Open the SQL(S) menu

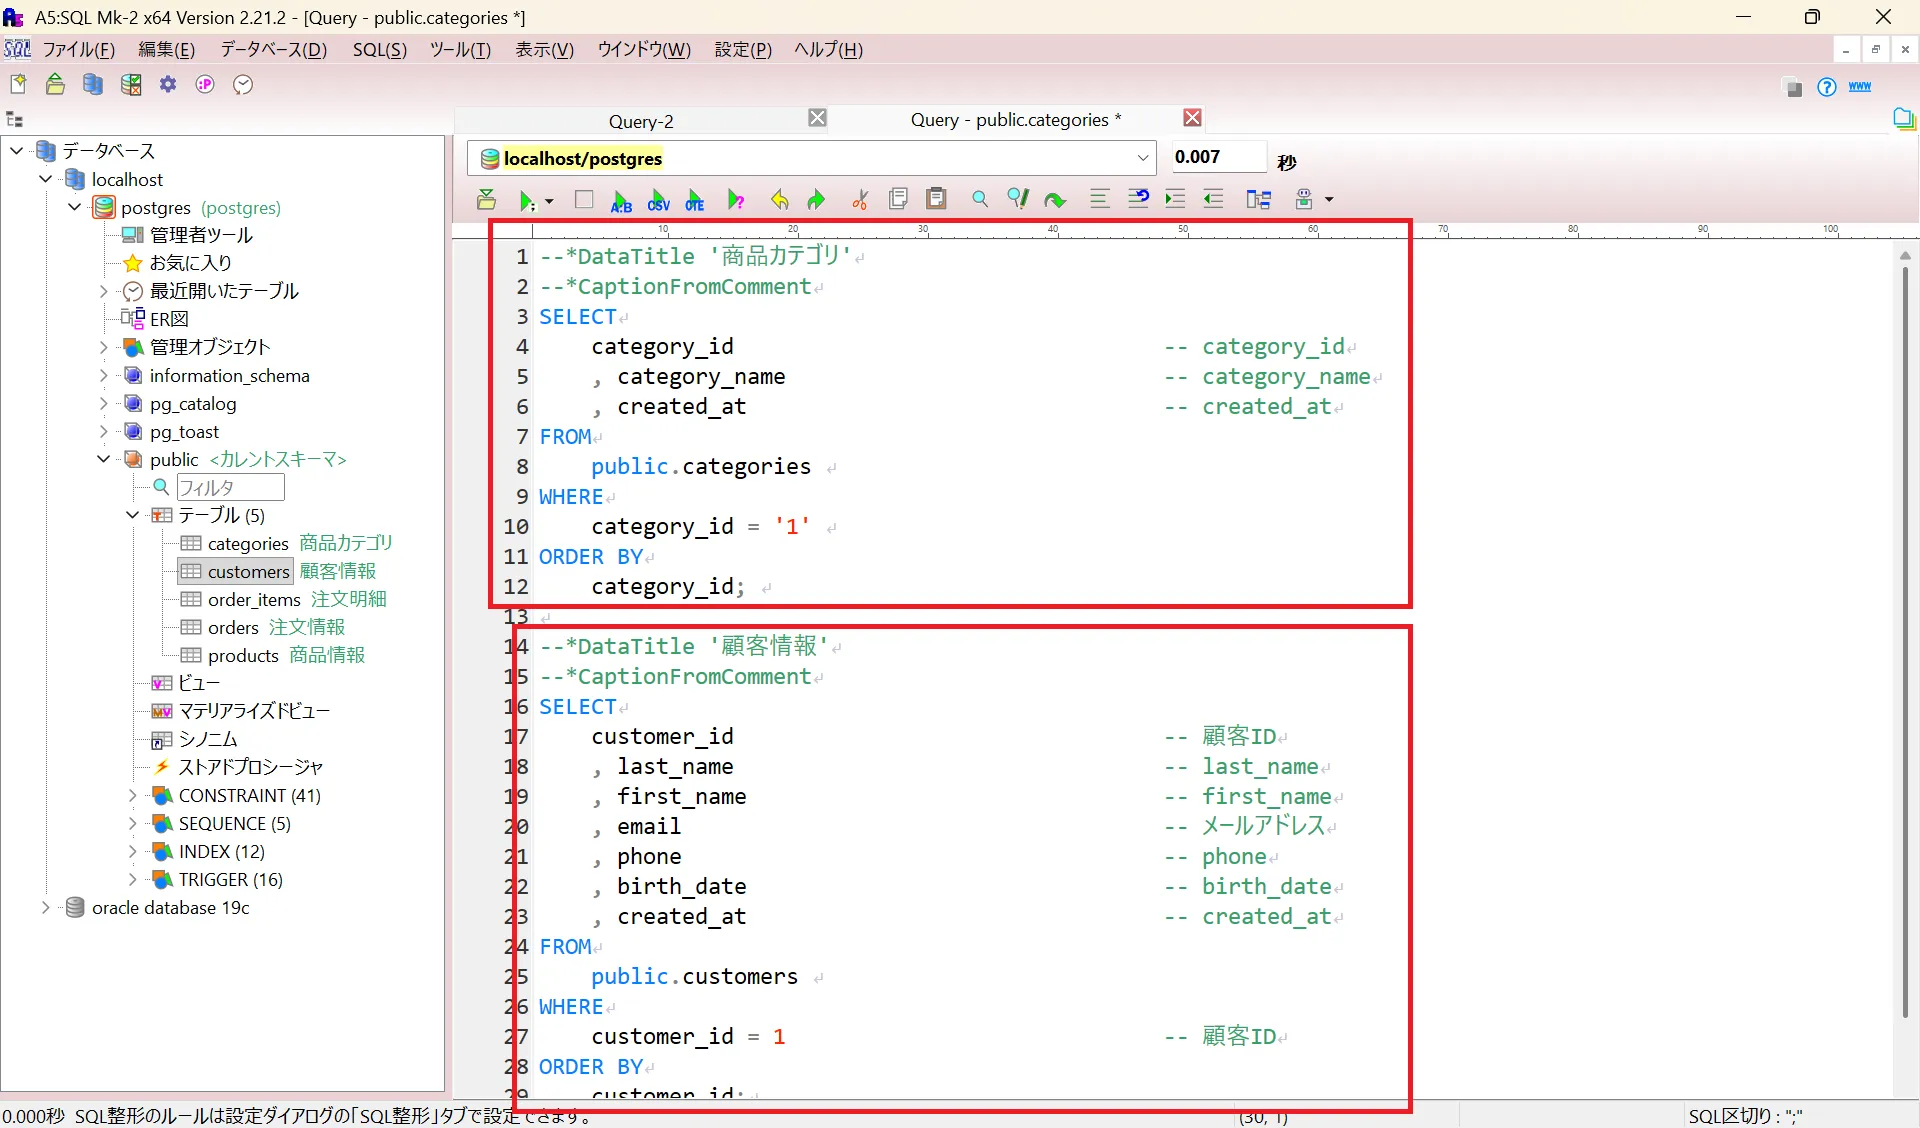coord(380,50)
